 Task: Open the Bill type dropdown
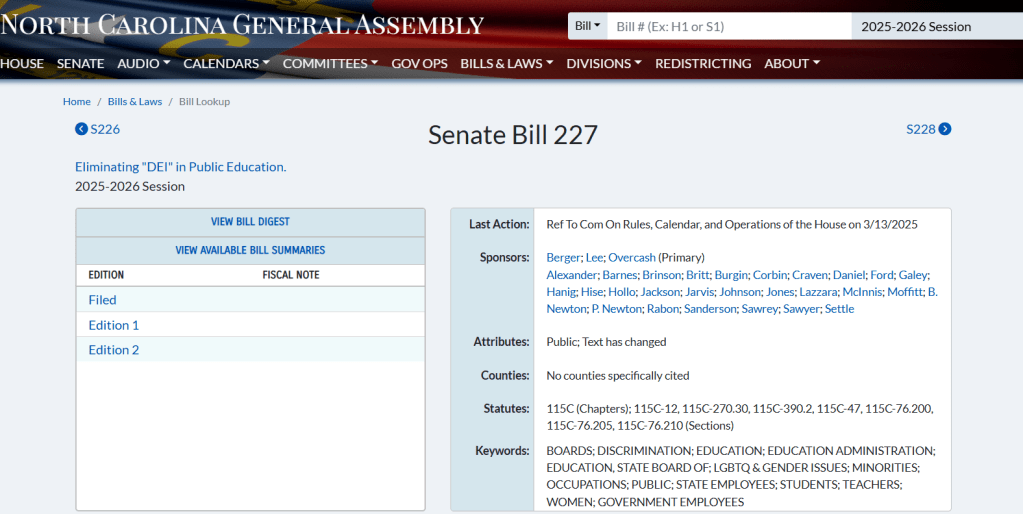click(x=587, y=26)
